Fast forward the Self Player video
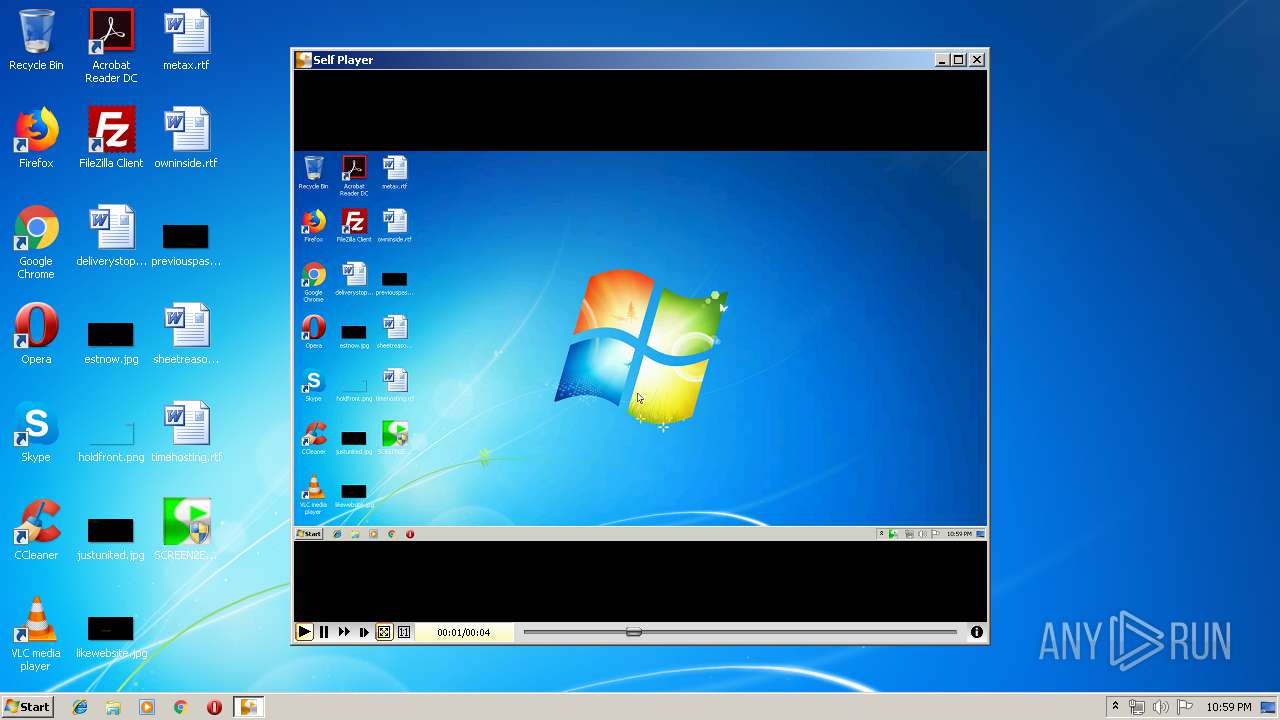The height and width of the screenshot is (720, 1280). [344, 632]
